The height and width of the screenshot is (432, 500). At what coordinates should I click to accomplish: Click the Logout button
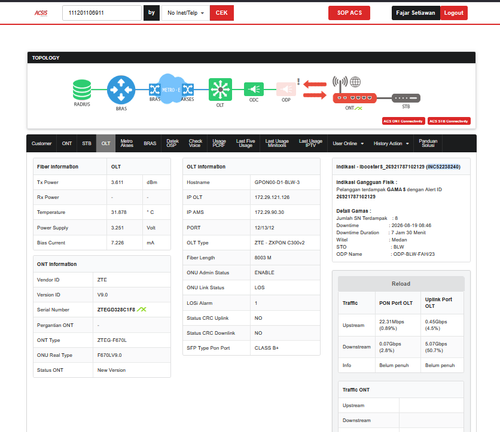454,13
